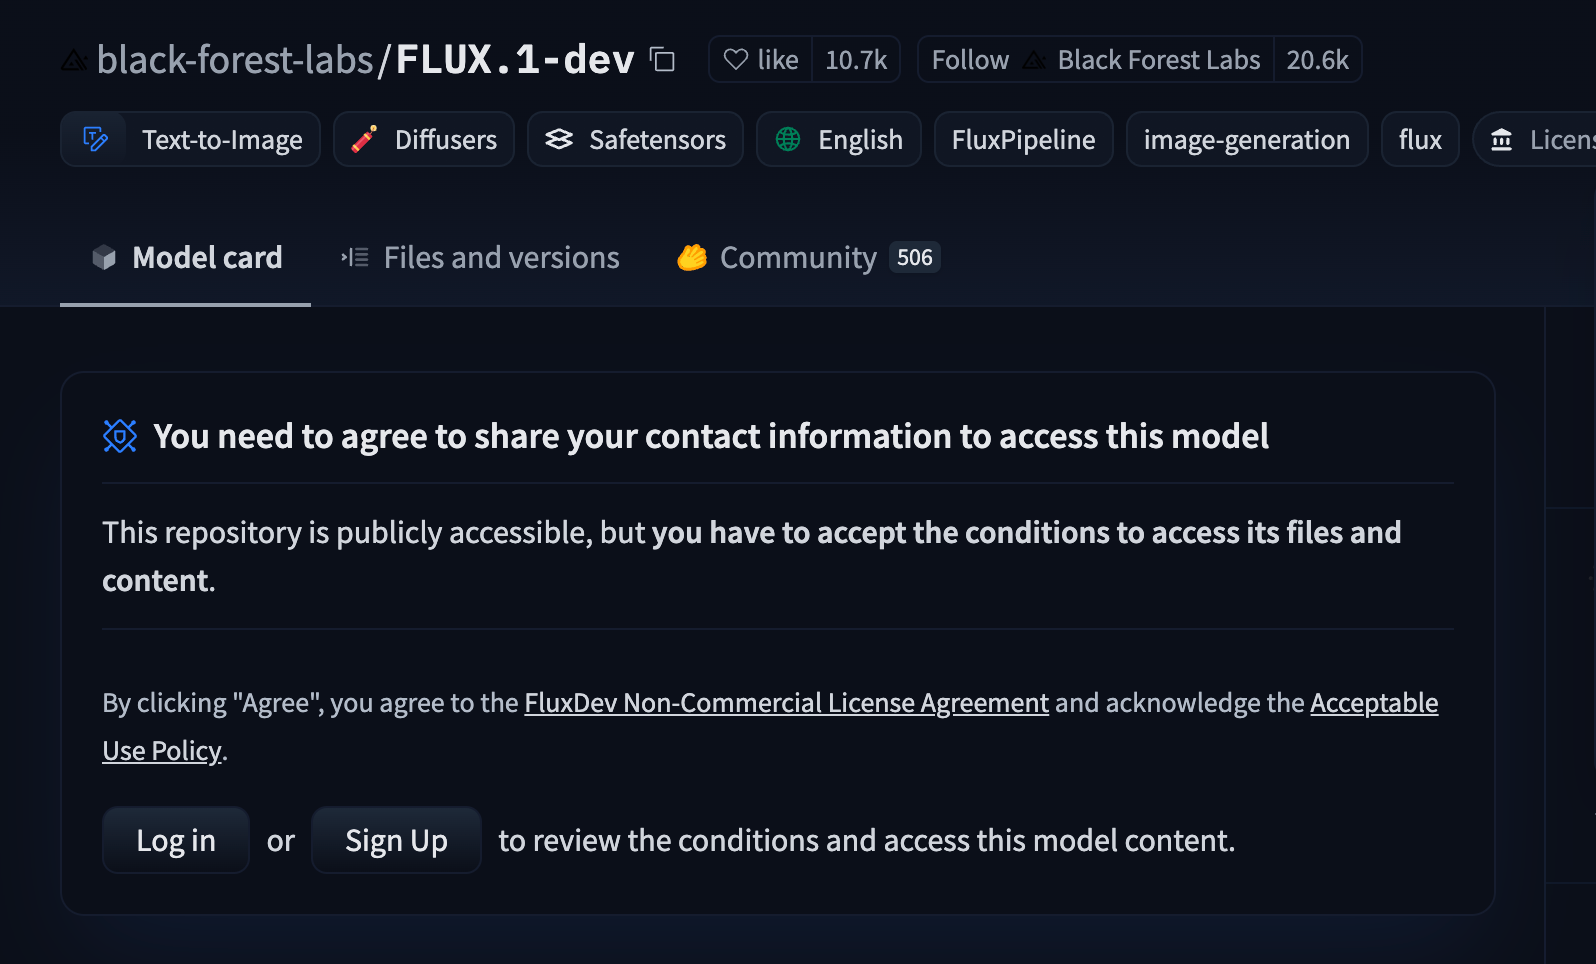Click the Black Forest Labs logo beside the title
The width and height of the screenshot is (1596, 964).
pos(74,61)
